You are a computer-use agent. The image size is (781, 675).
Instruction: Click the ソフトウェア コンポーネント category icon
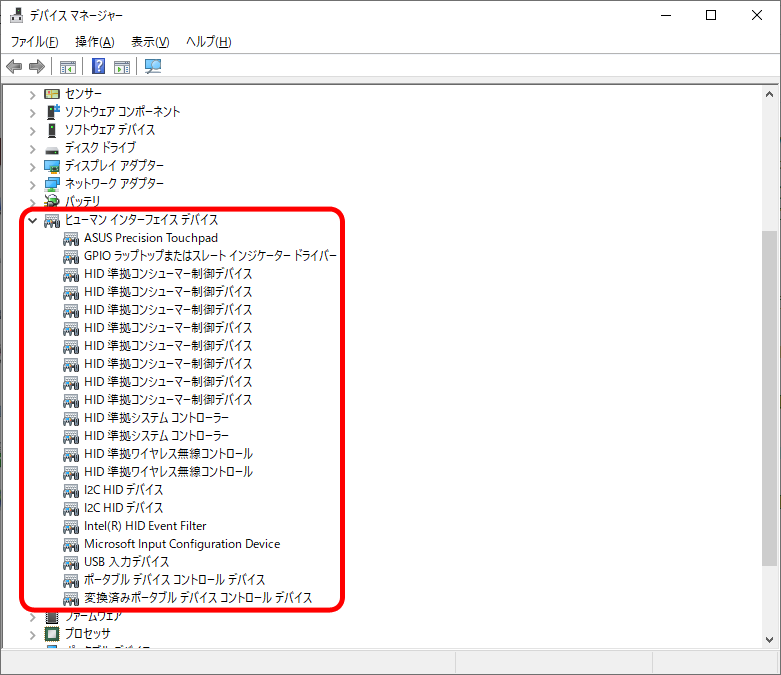[52, 112]
